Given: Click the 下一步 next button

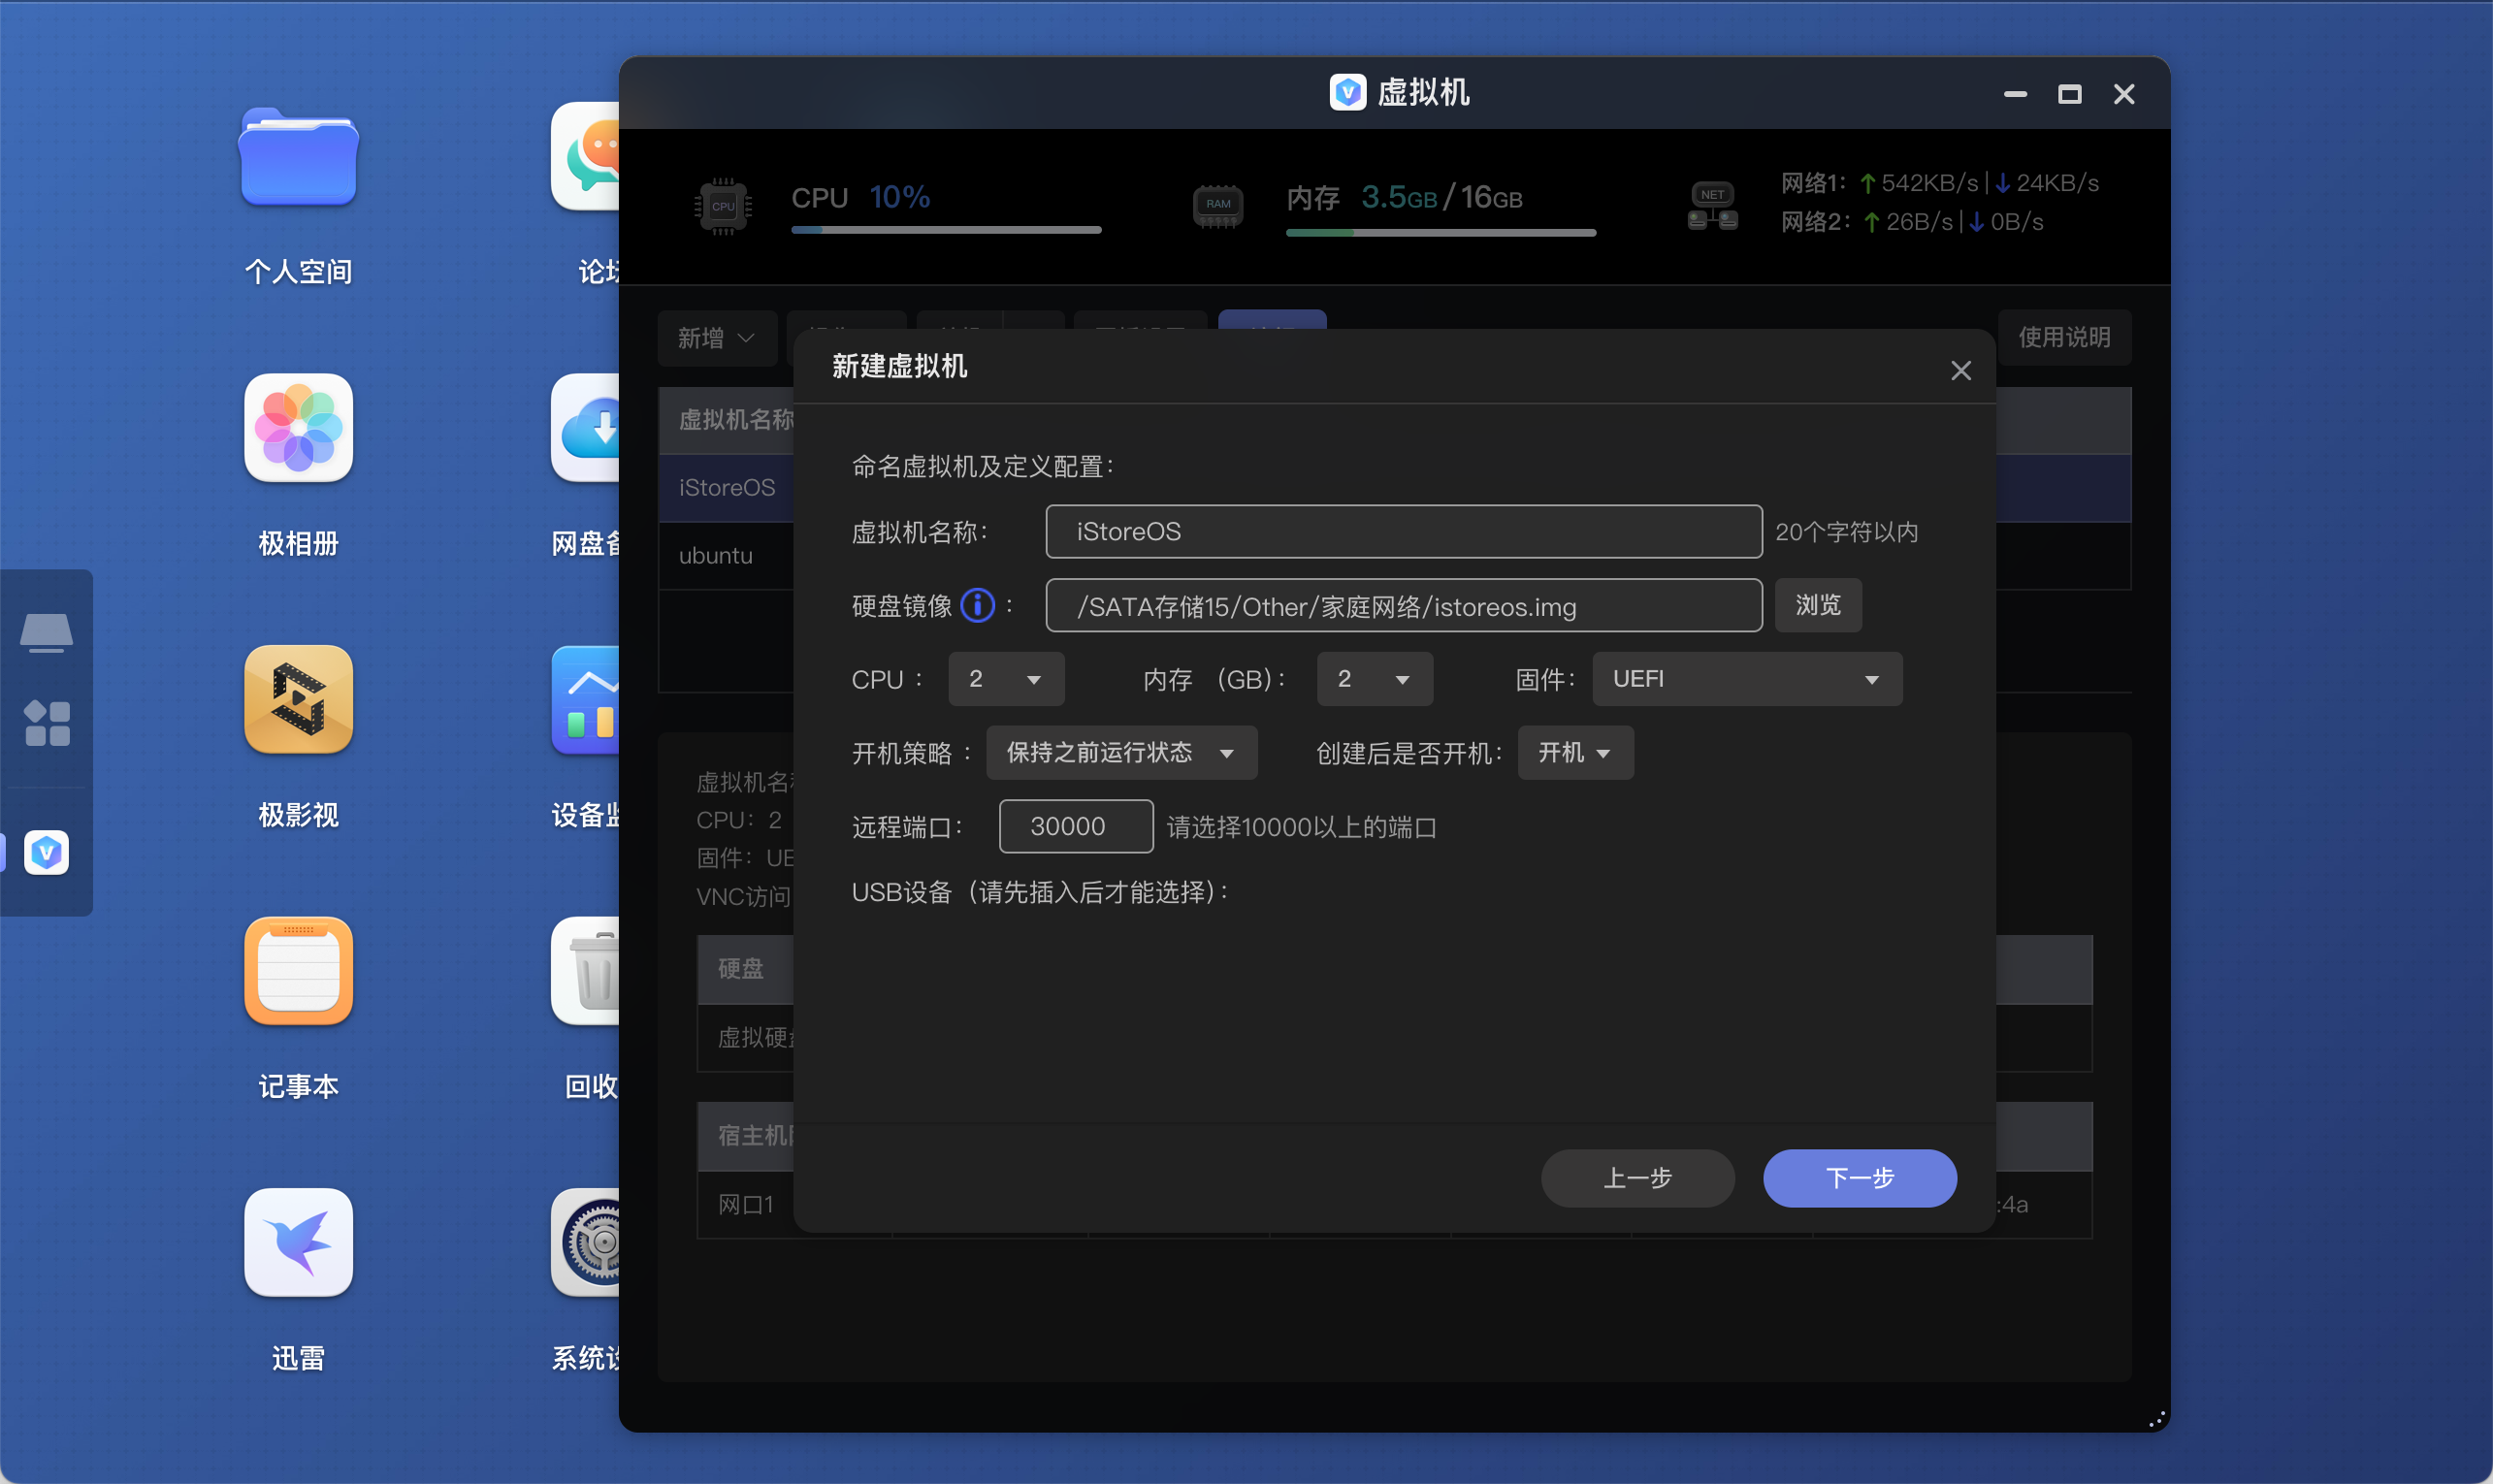Looking at the screenshot, I should click(x=1858, y=1177).
